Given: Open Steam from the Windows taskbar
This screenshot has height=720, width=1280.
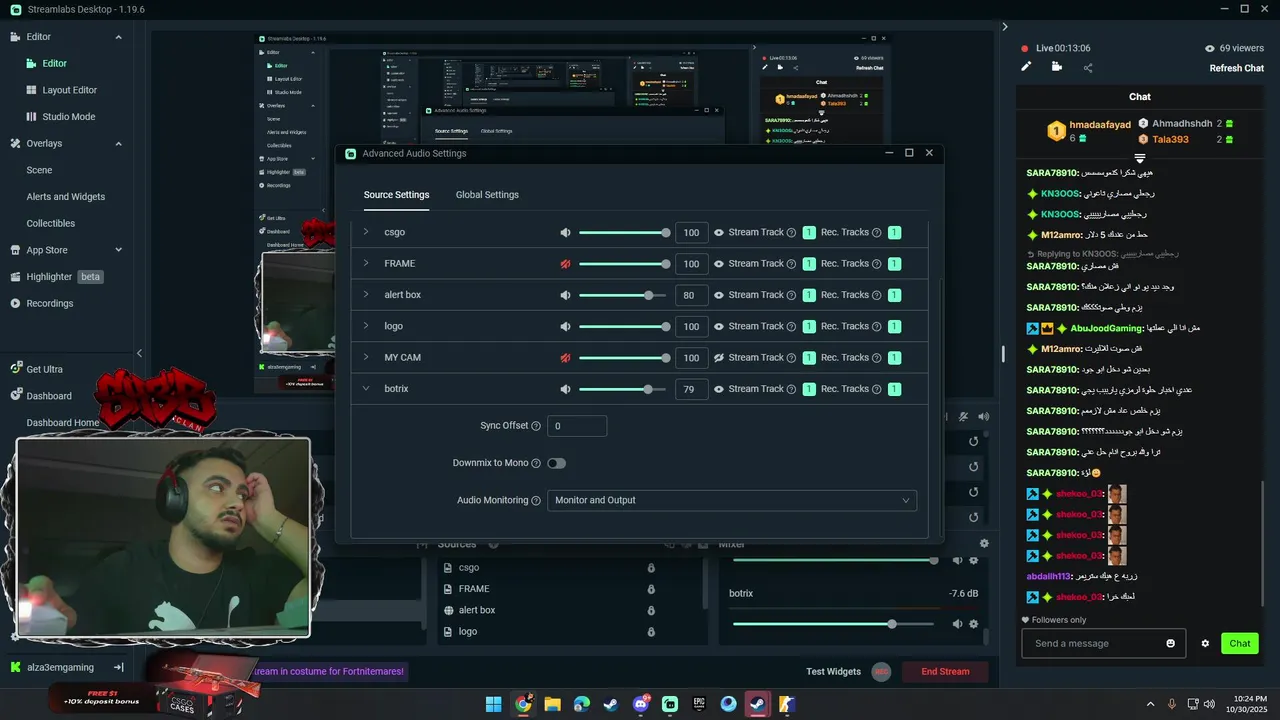Looking at the screenshot, I should (611, 704).
